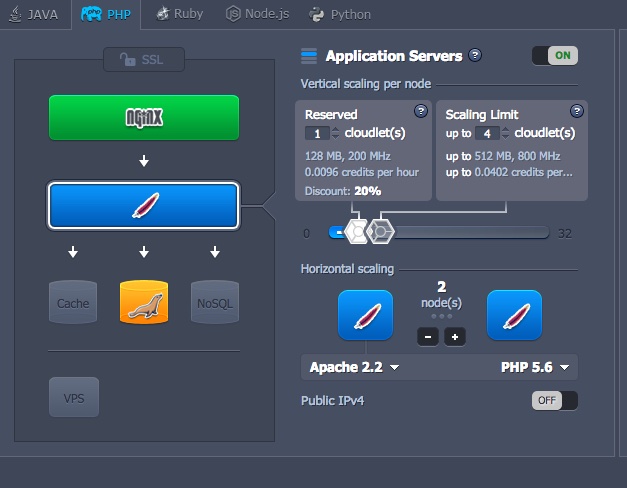This screenshot has height=488, width=627.
Task: Open the PHP 5.6 version dropdown
Action: tap(535, 367)
